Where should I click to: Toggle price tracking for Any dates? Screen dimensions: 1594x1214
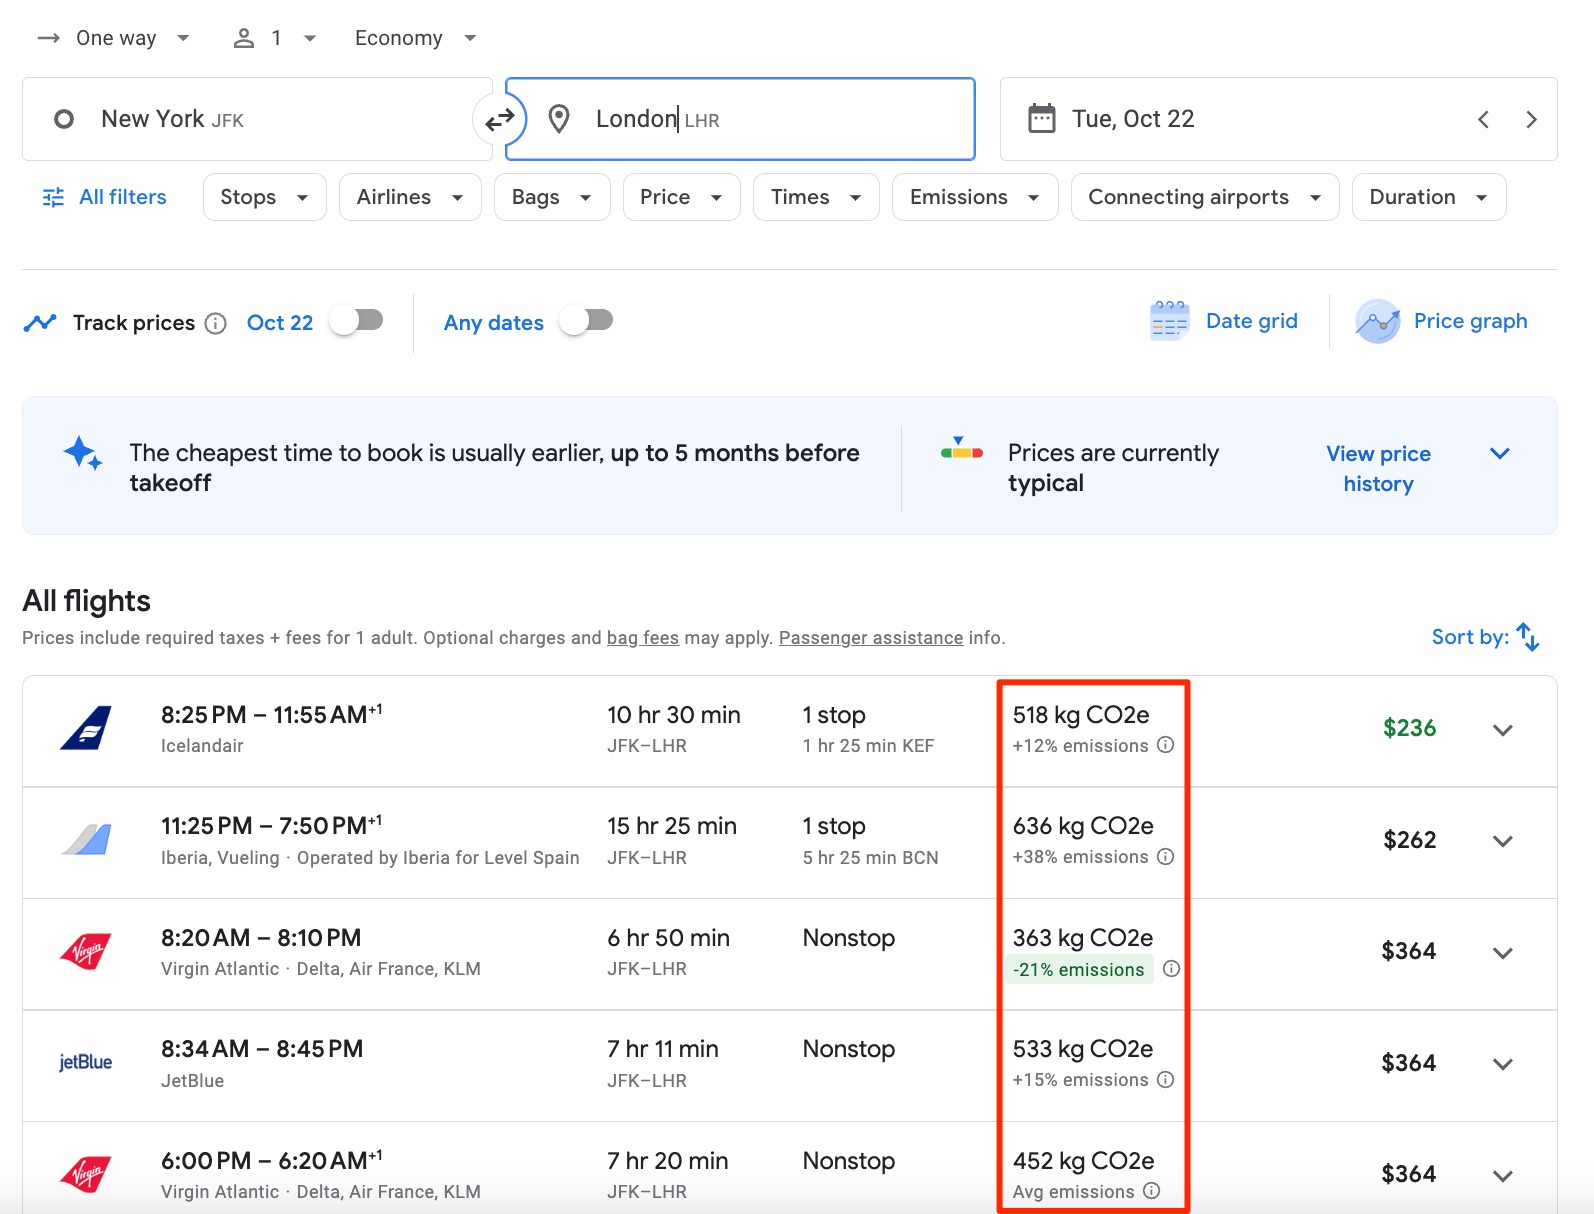[x=586, y=320]
